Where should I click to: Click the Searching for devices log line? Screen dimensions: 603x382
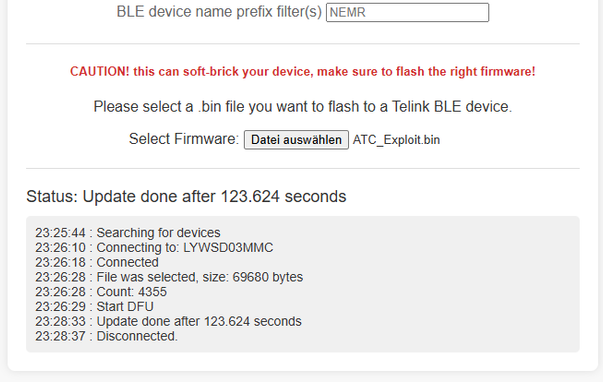pos(128,233)
